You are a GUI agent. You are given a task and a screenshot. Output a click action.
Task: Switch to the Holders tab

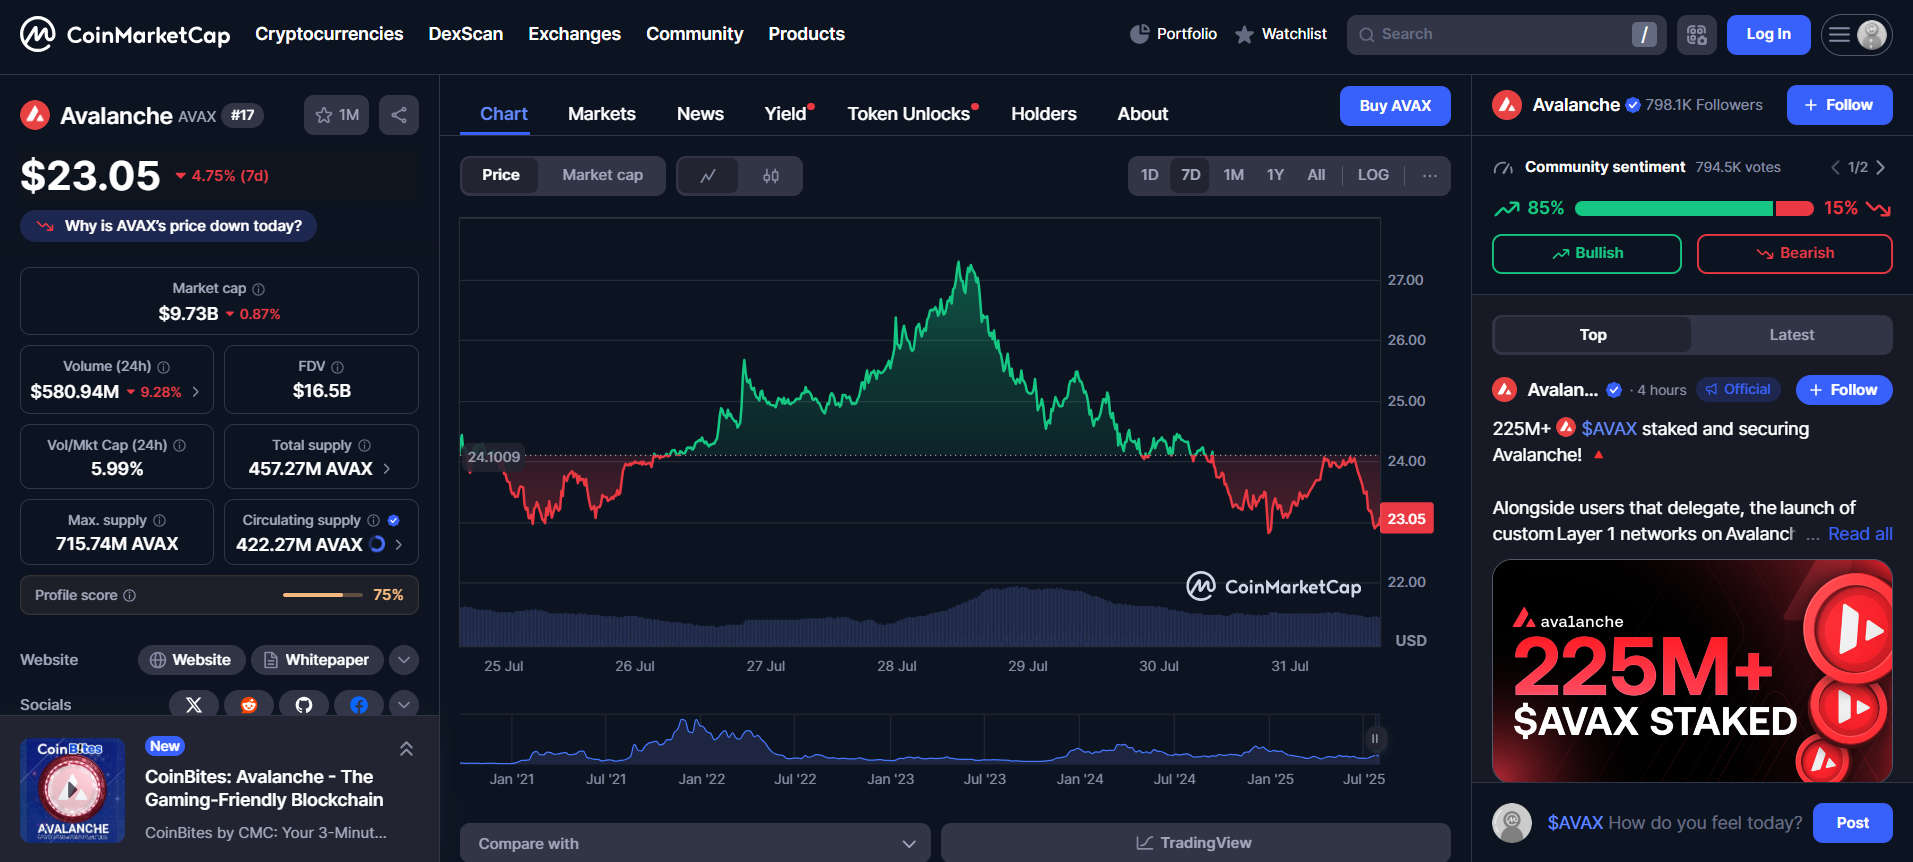tap(1044, 114)
